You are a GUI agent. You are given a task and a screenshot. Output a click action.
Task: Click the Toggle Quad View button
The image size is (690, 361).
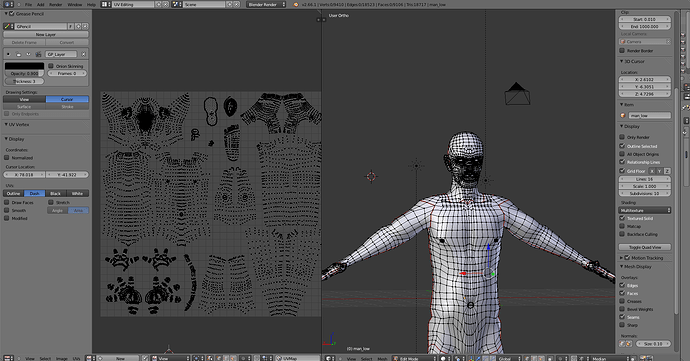click(x=645, y=247)
